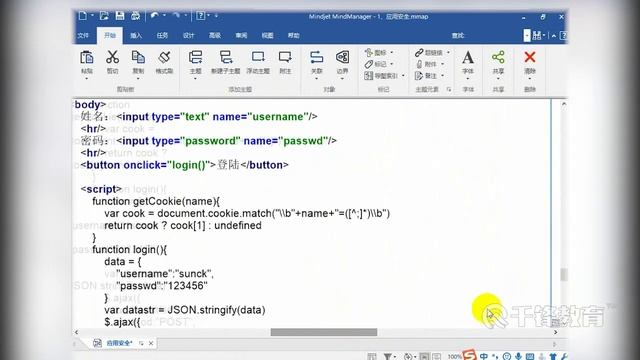The image size is (640, 360).
Task: Click the Copy (复制) icon
Action: (138, 58)
